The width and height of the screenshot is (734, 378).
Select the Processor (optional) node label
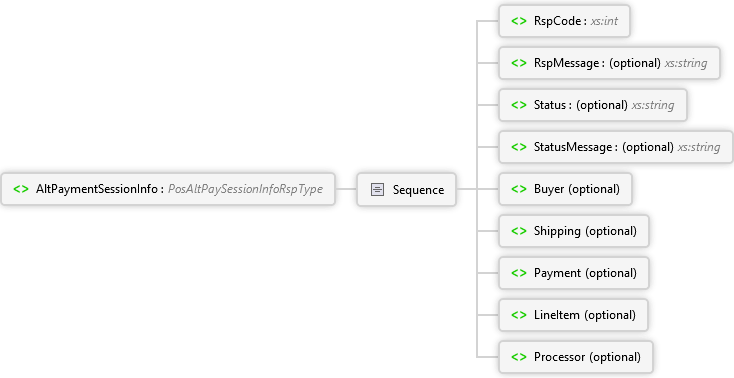pos(587,357)
